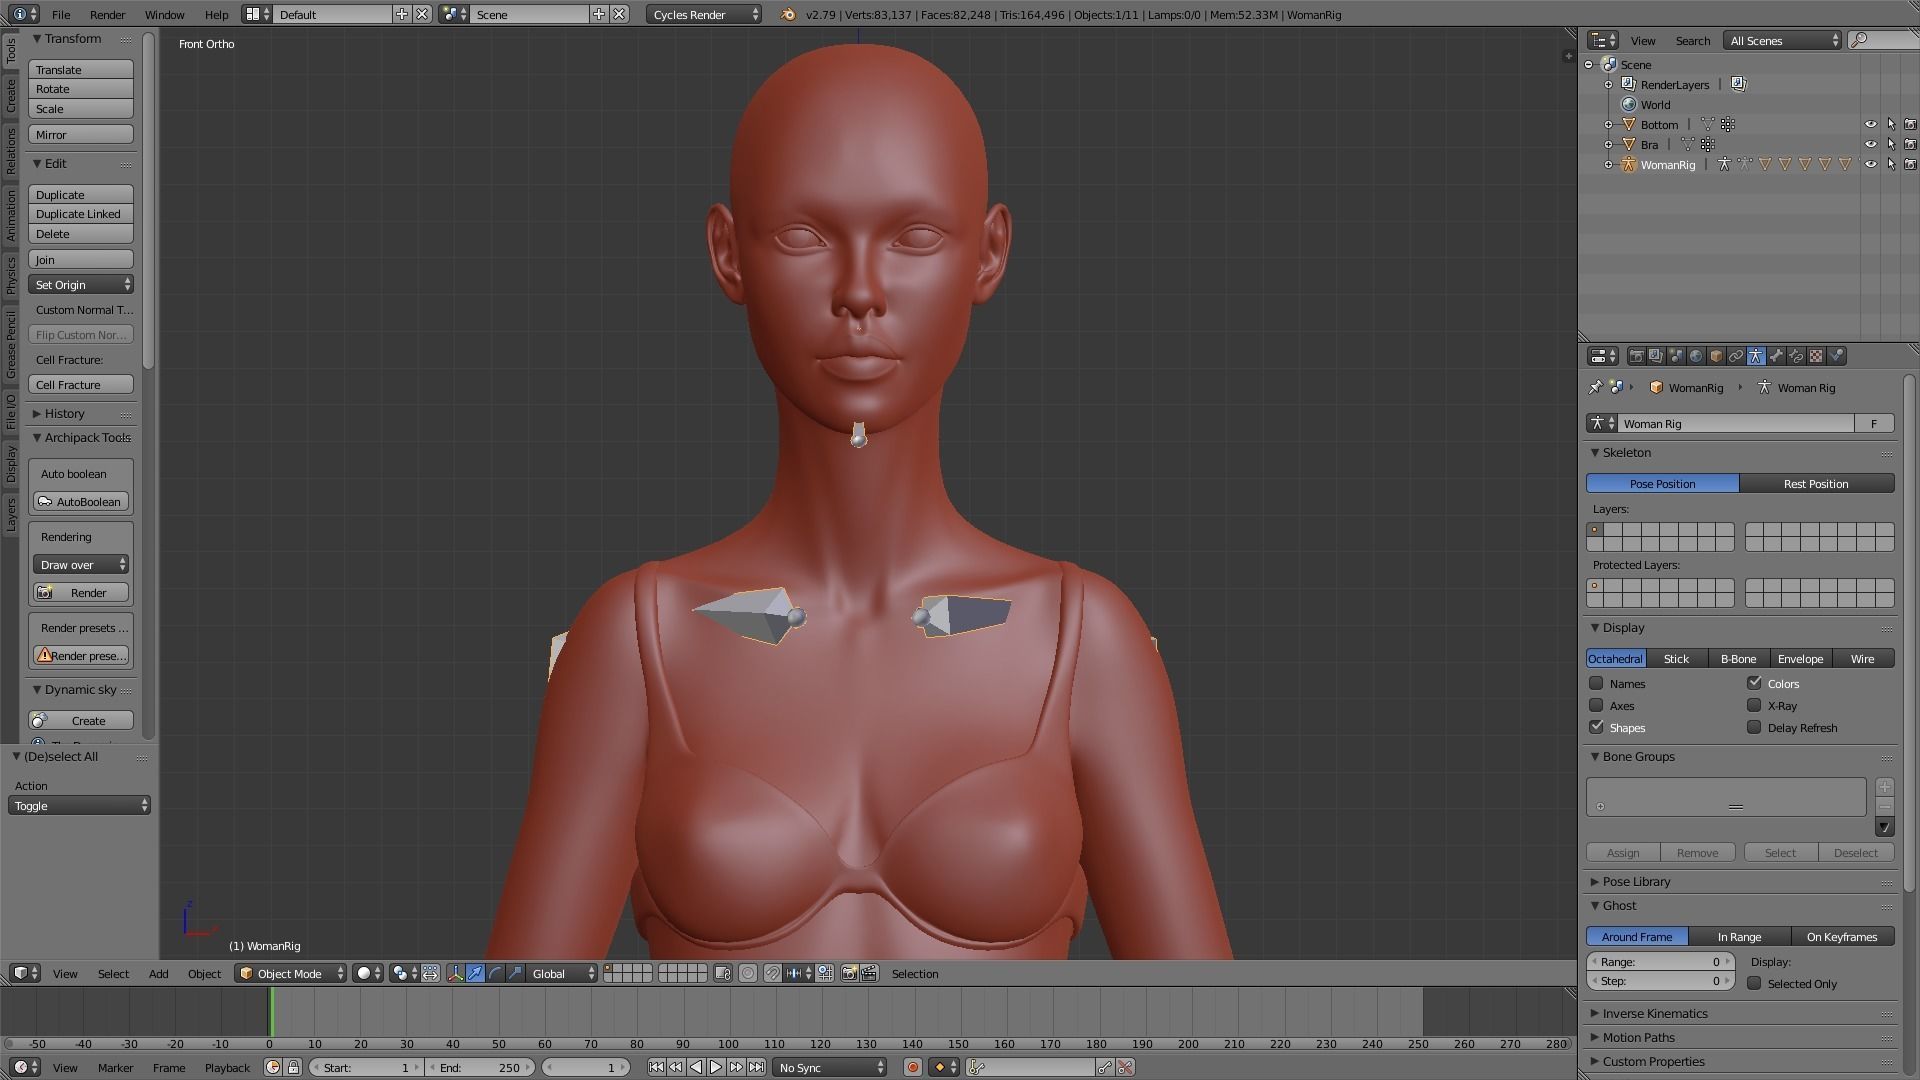Viewport: 1920px width, 1080px height.
Task: Enable the X-Ray display checkbox
Action: click(1754, 705)
